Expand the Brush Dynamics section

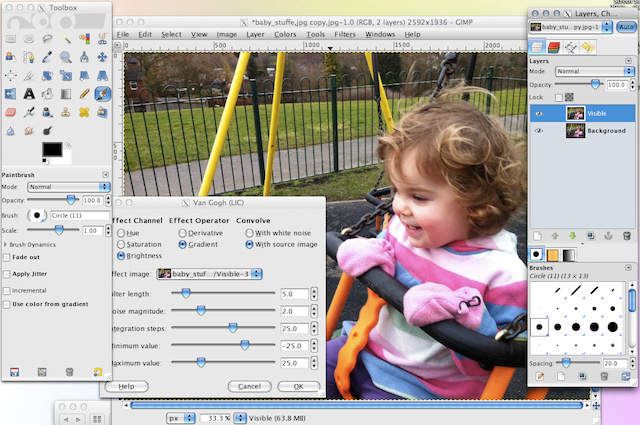[x=8, y=244]
